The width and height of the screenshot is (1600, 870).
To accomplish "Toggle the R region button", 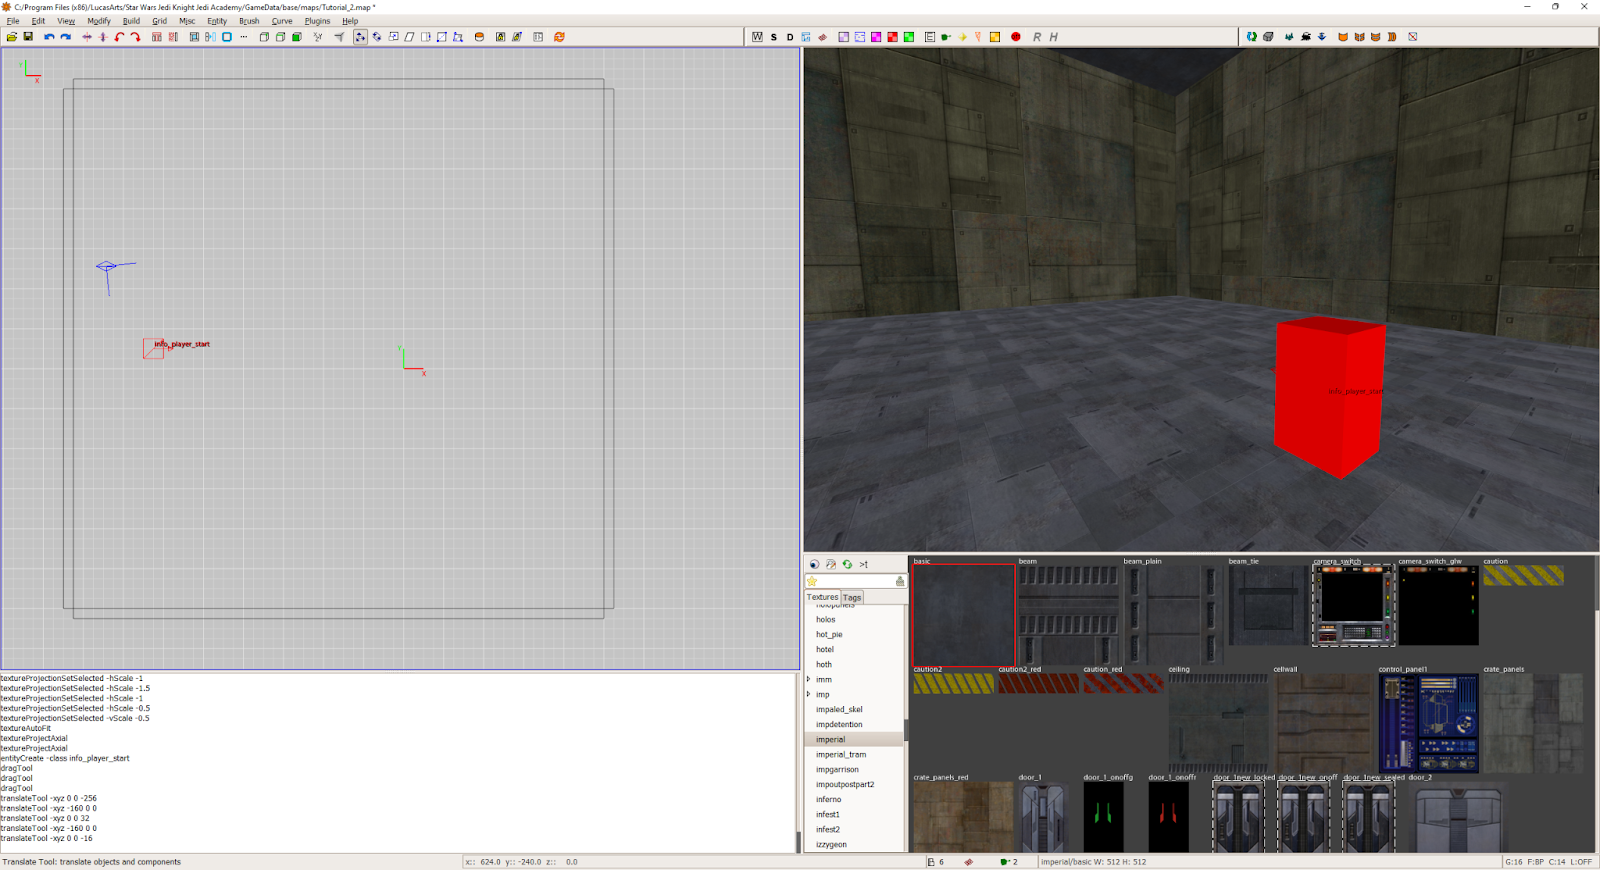I will coord(1037,37).
